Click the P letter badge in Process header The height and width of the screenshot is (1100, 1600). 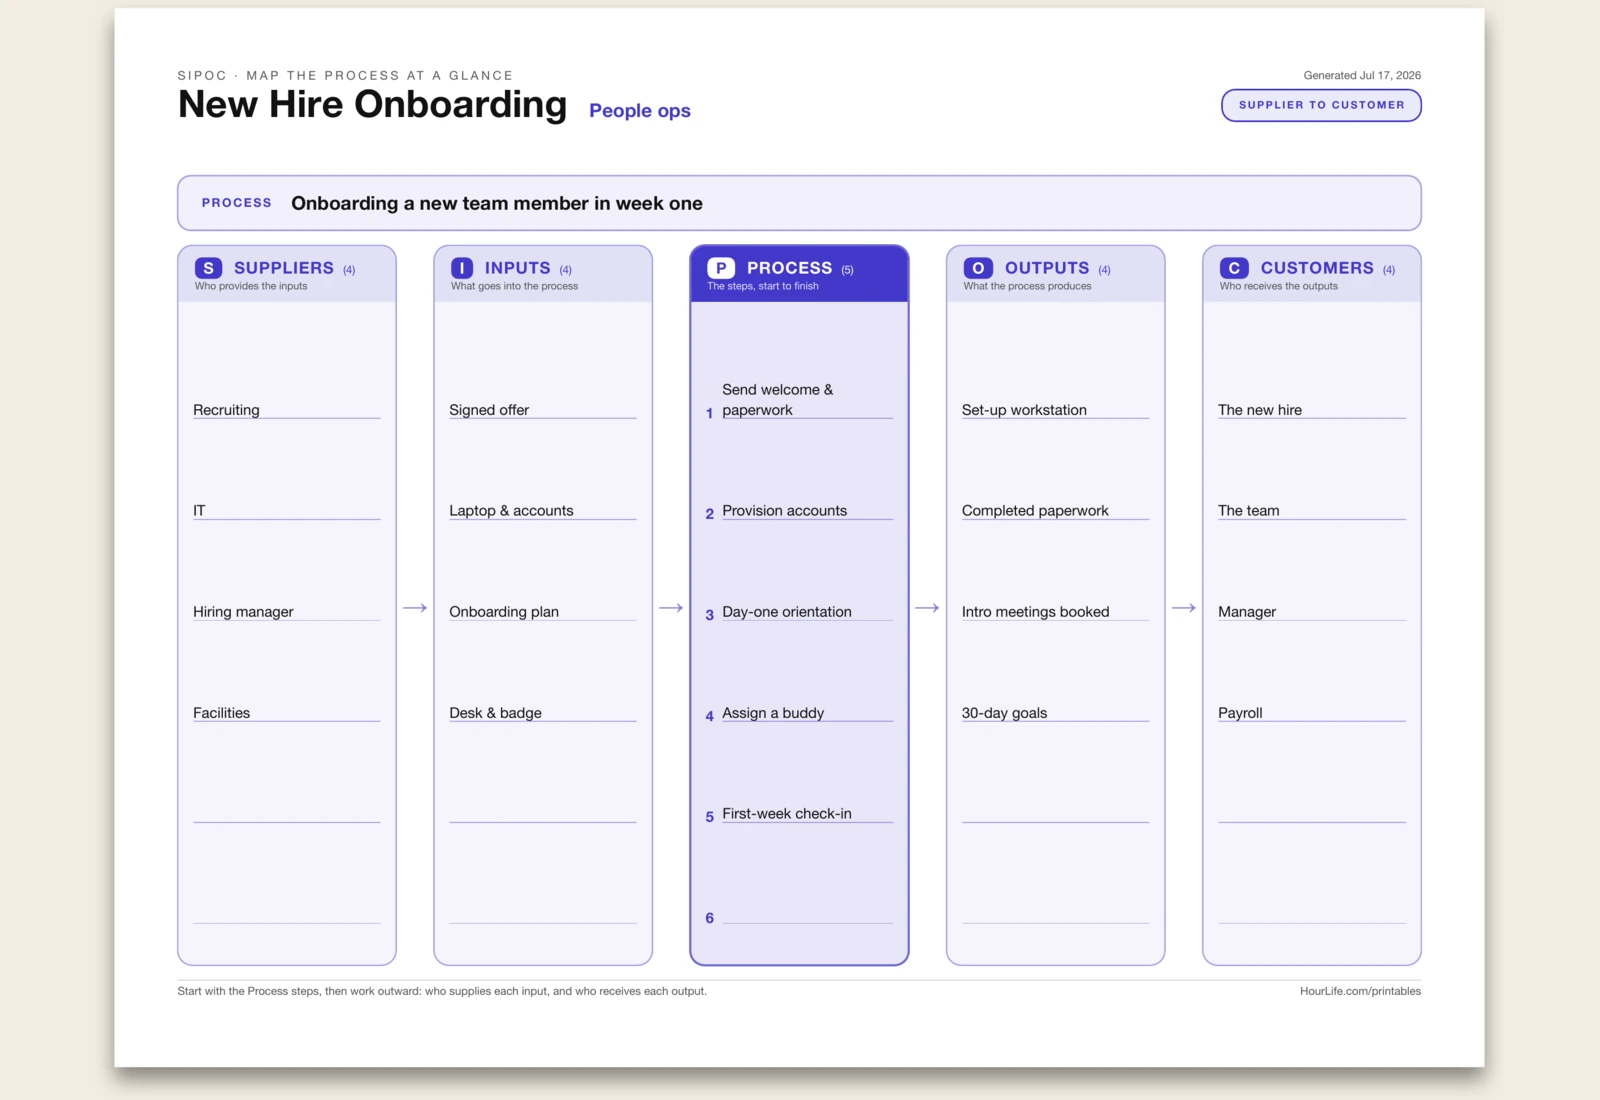click(x=721, y=268)
